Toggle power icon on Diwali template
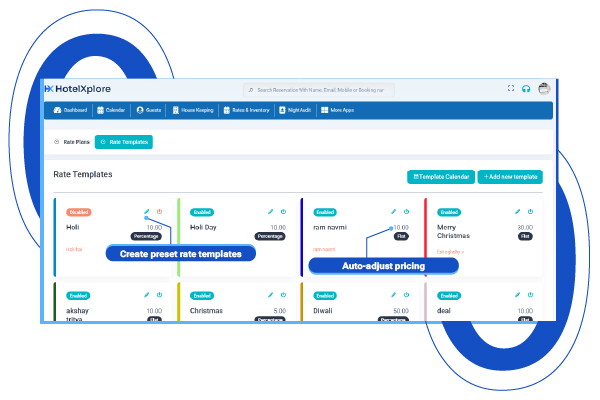The height and width of the screenshot is (400, 600). tap(406, 295)
